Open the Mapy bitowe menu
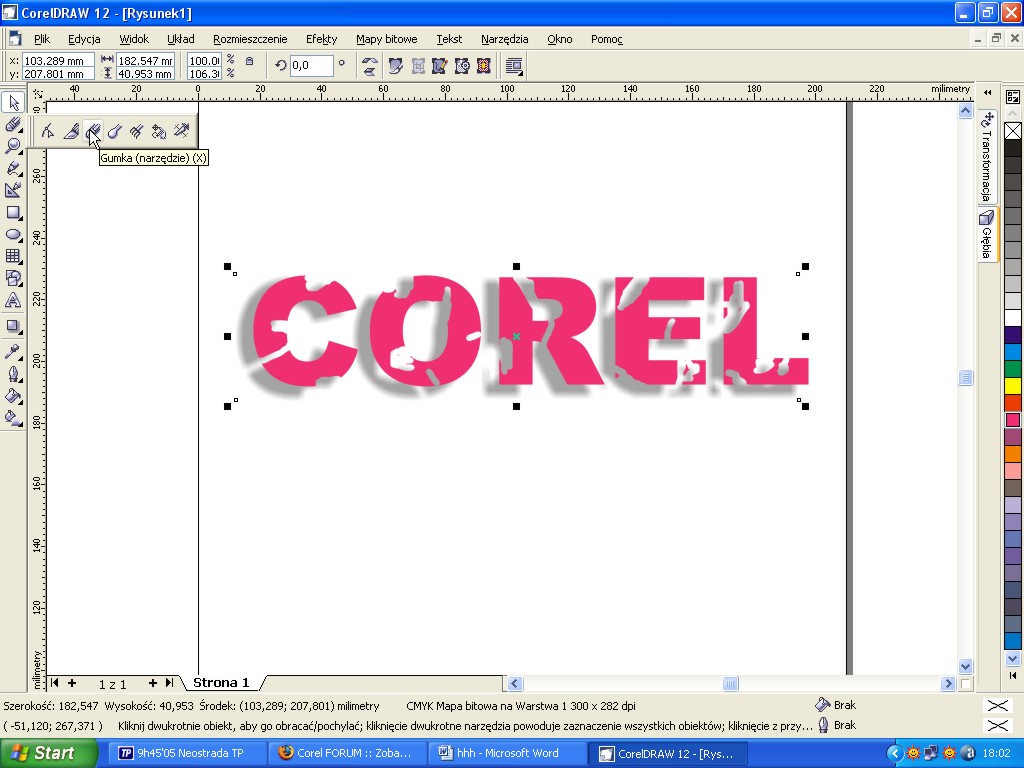Image resolution: width=1024 pixels, height=768 pixels. point(386,39)
